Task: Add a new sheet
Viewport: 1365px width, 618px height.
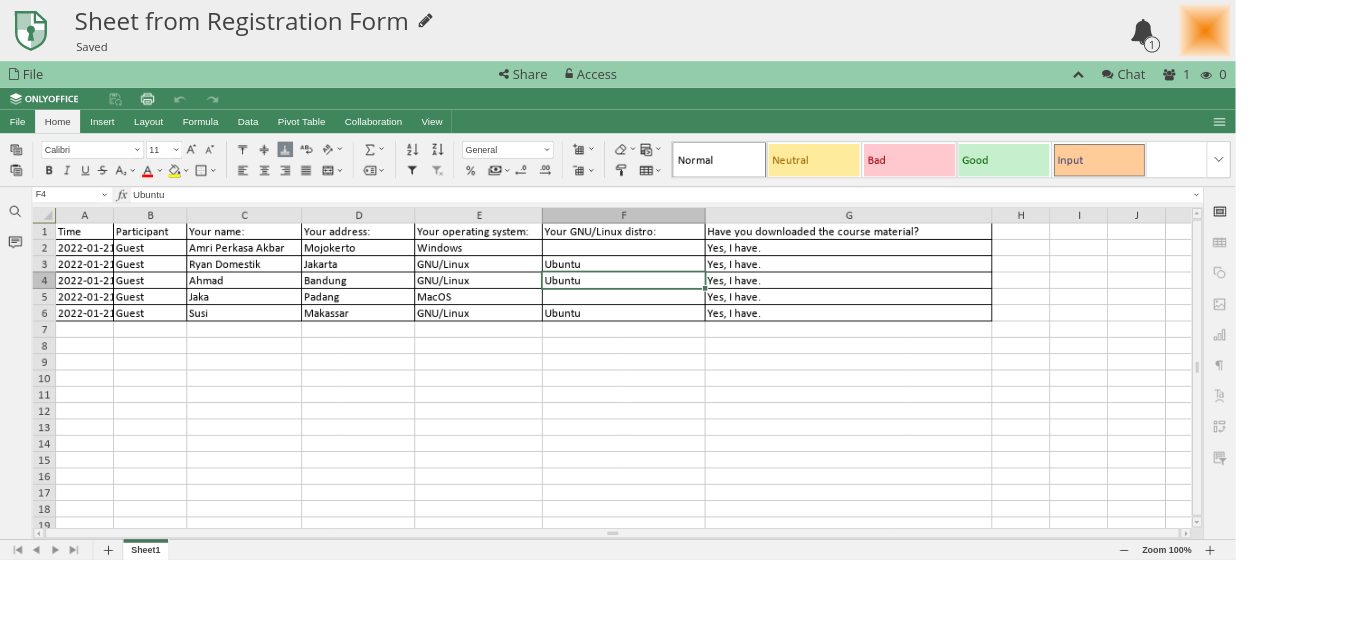Action: pyautogui.click(x=108, y=550)
